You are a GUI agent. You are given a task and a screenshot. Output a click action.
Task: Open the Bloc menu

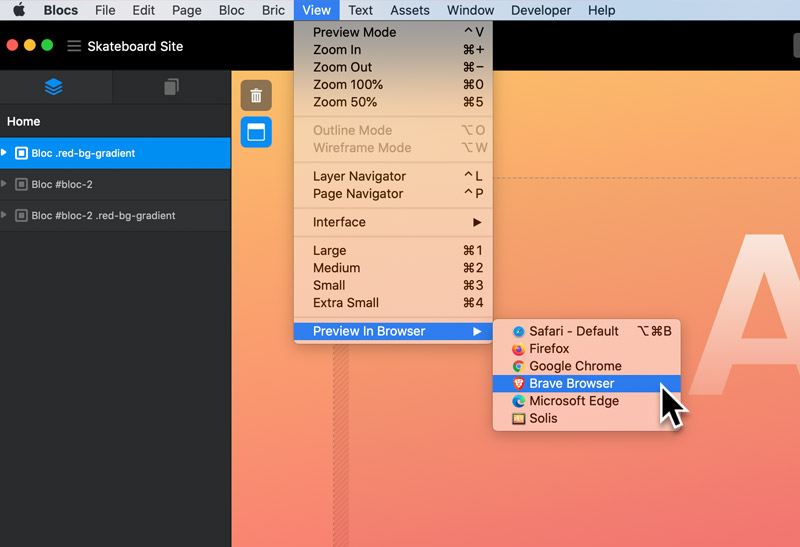(x=232, y=10)
